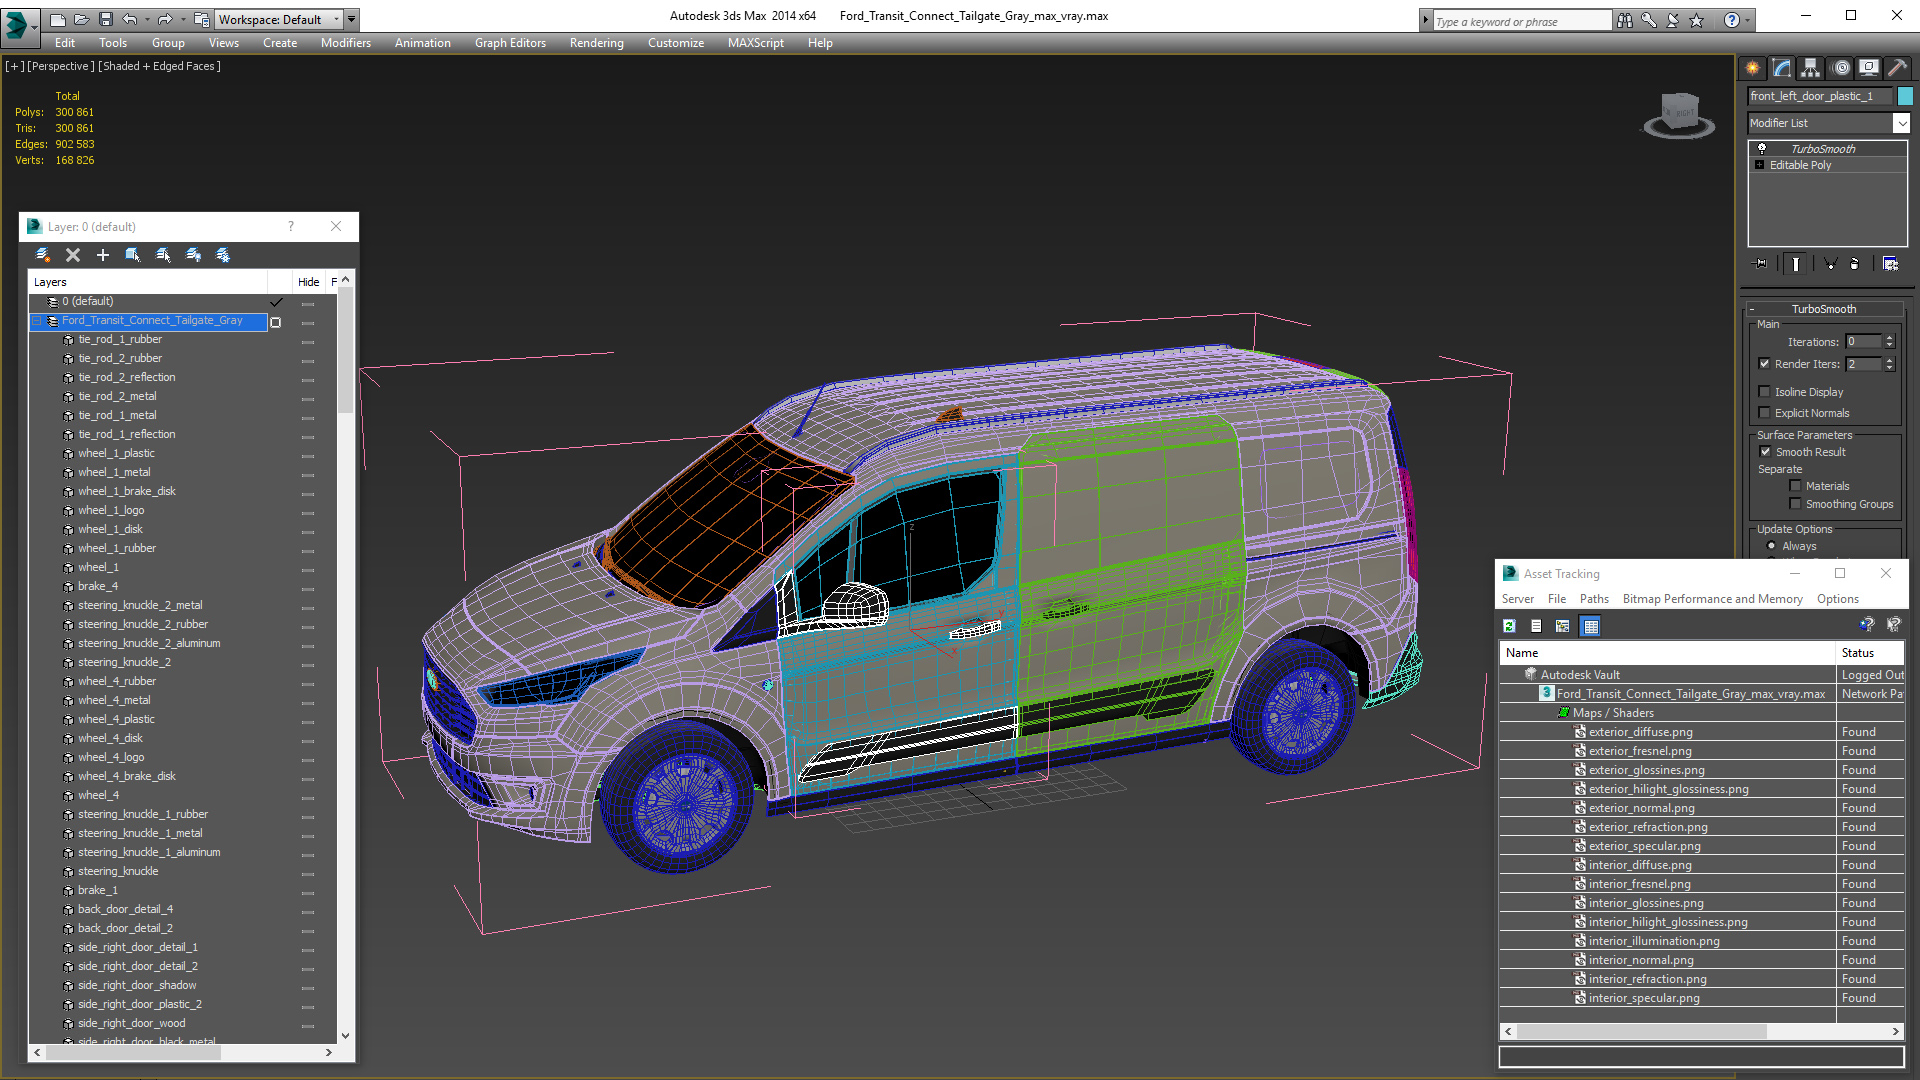Viewport: 1920px width, 1080px height.
Task: Click the star Favorites icon
Action: pyautogui.click(x=1696, y=20)
